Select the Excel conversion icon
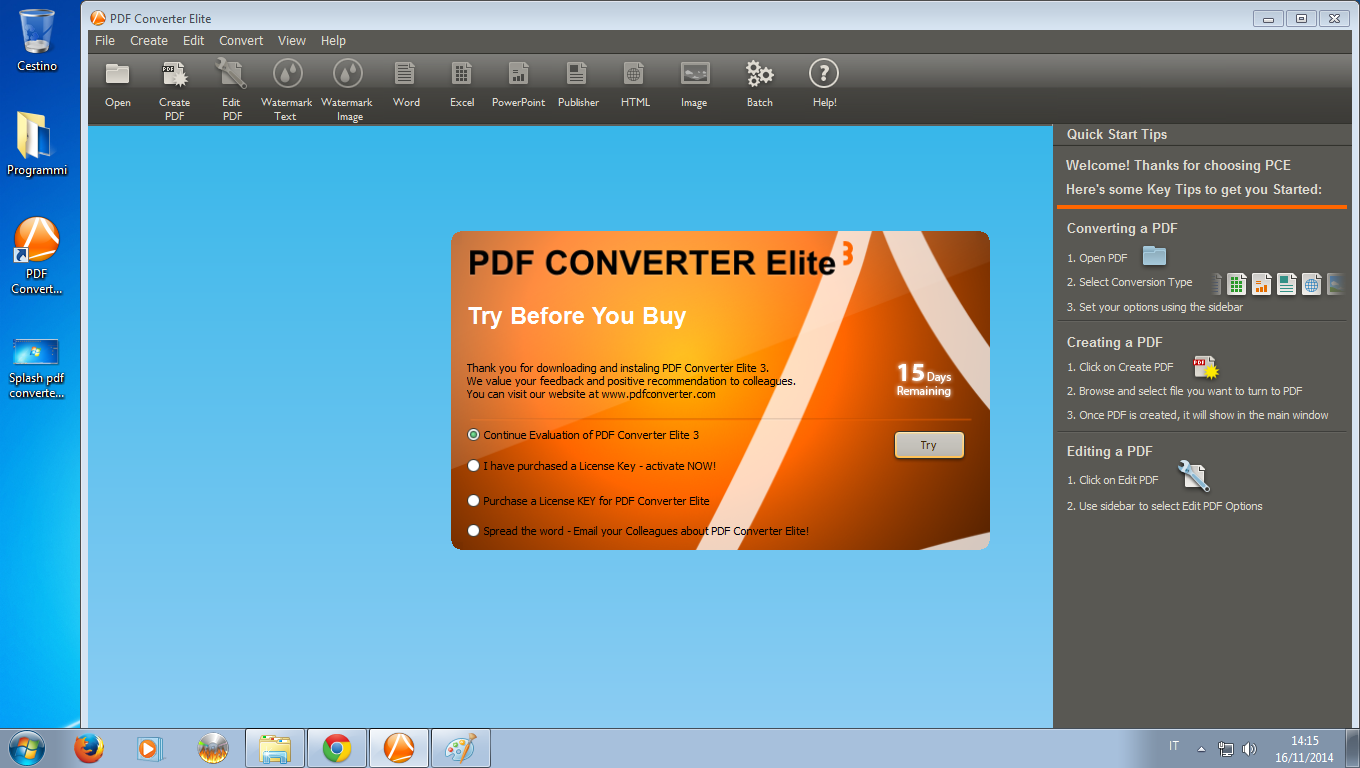This screenshot has width=1360, height=768. 461,75
